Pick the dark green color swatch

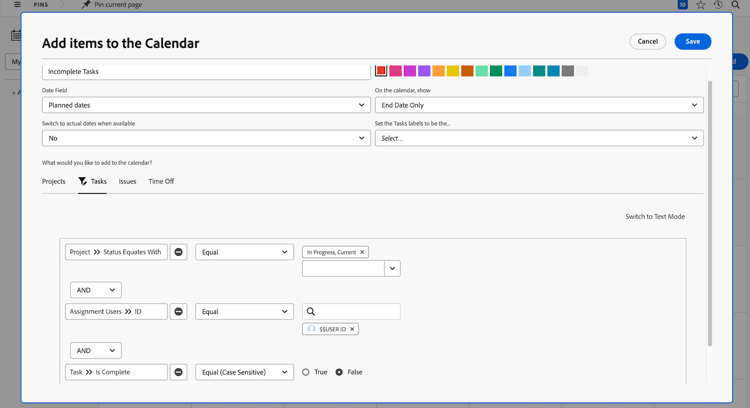[x=496, y=71]
